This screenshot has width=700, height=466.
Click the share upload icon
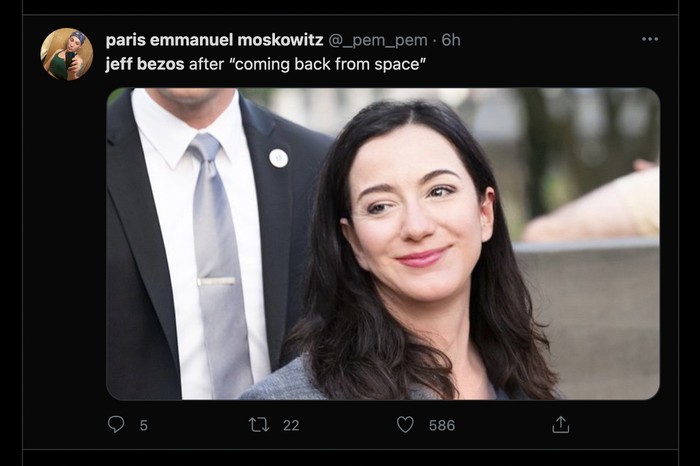point(560,425)
